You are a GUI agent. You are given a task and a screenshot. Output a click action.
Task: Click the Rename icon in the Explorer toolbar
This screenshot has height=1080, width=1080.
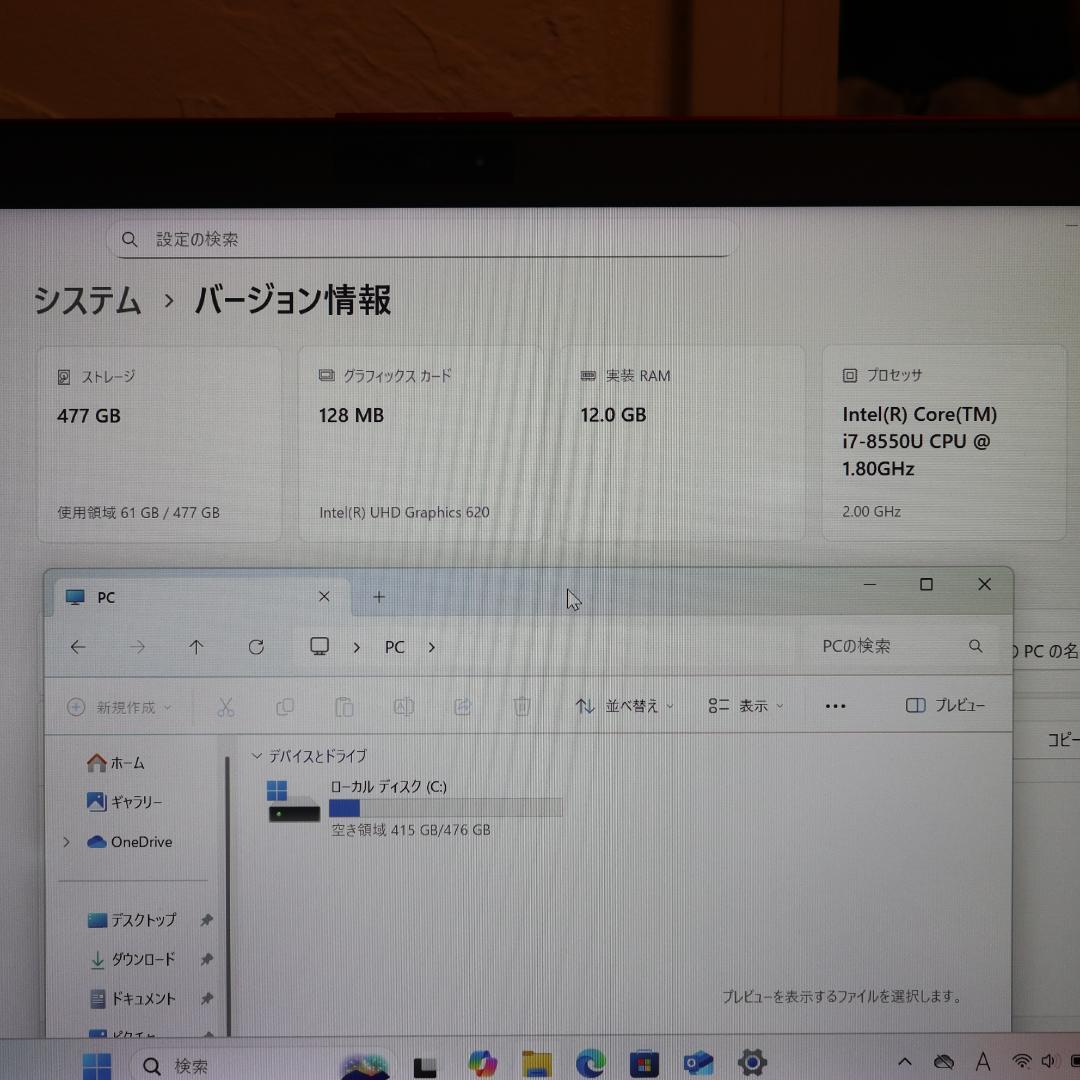pyautogui.click(x=403, y=706)
